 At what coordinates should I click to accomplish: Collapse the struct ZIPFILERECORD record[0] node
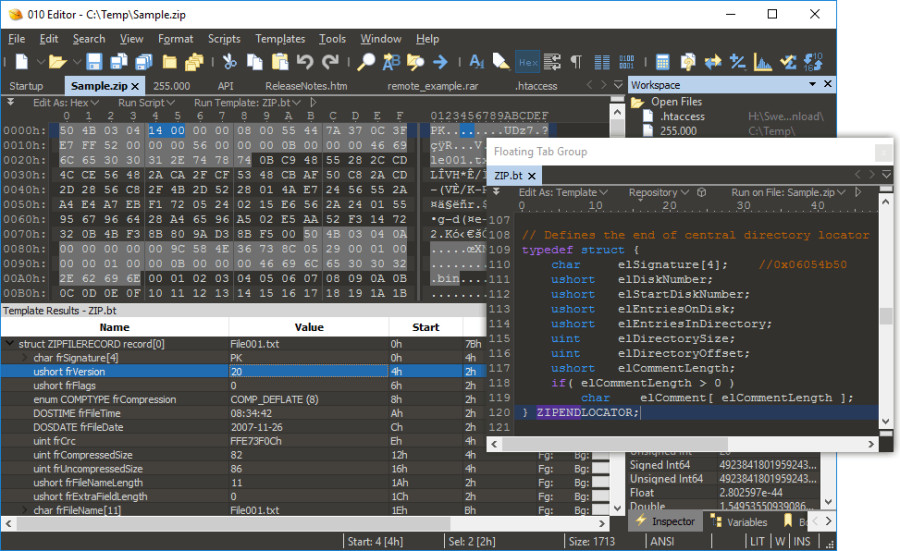click(x=10, y=343)
